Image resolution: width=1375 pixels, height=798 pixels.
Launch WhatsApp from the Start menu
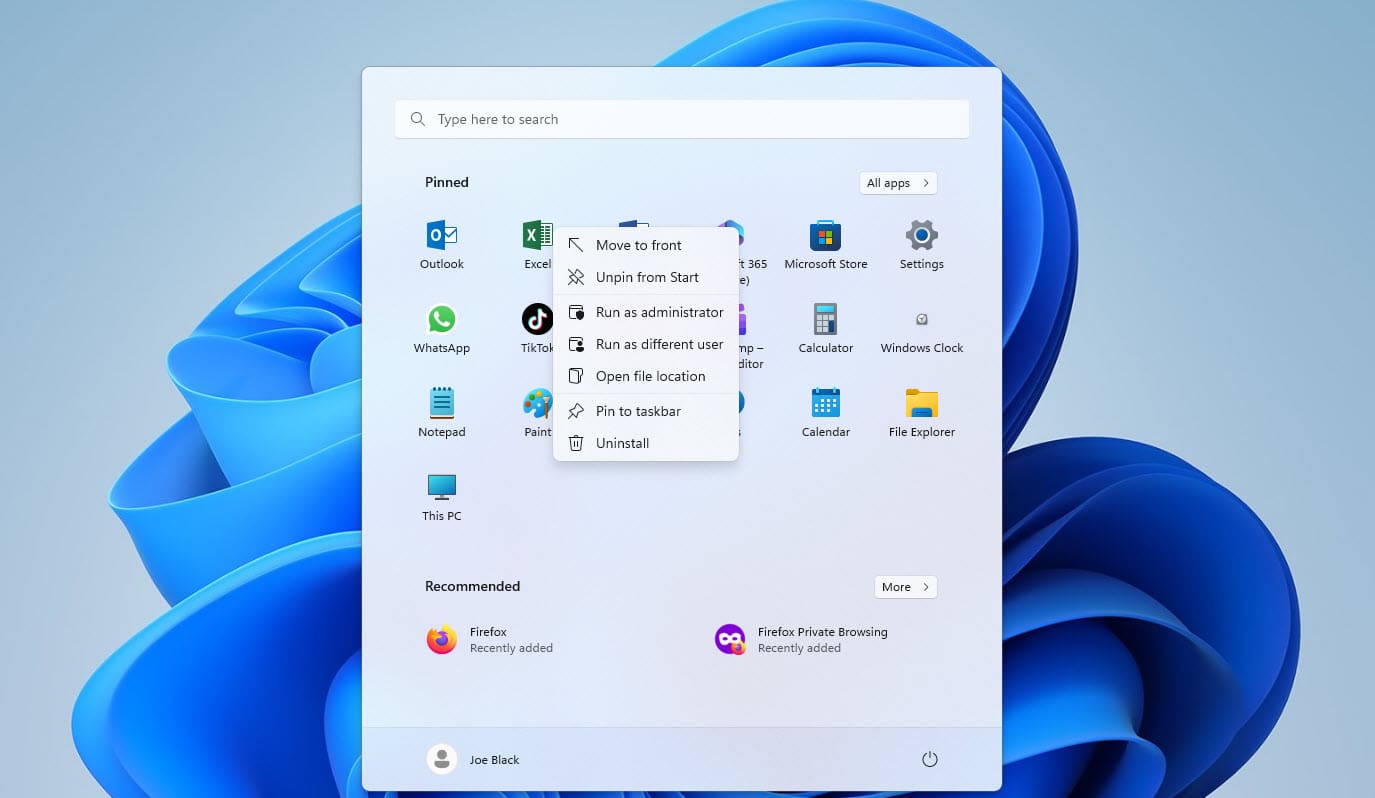click(442, 329)
